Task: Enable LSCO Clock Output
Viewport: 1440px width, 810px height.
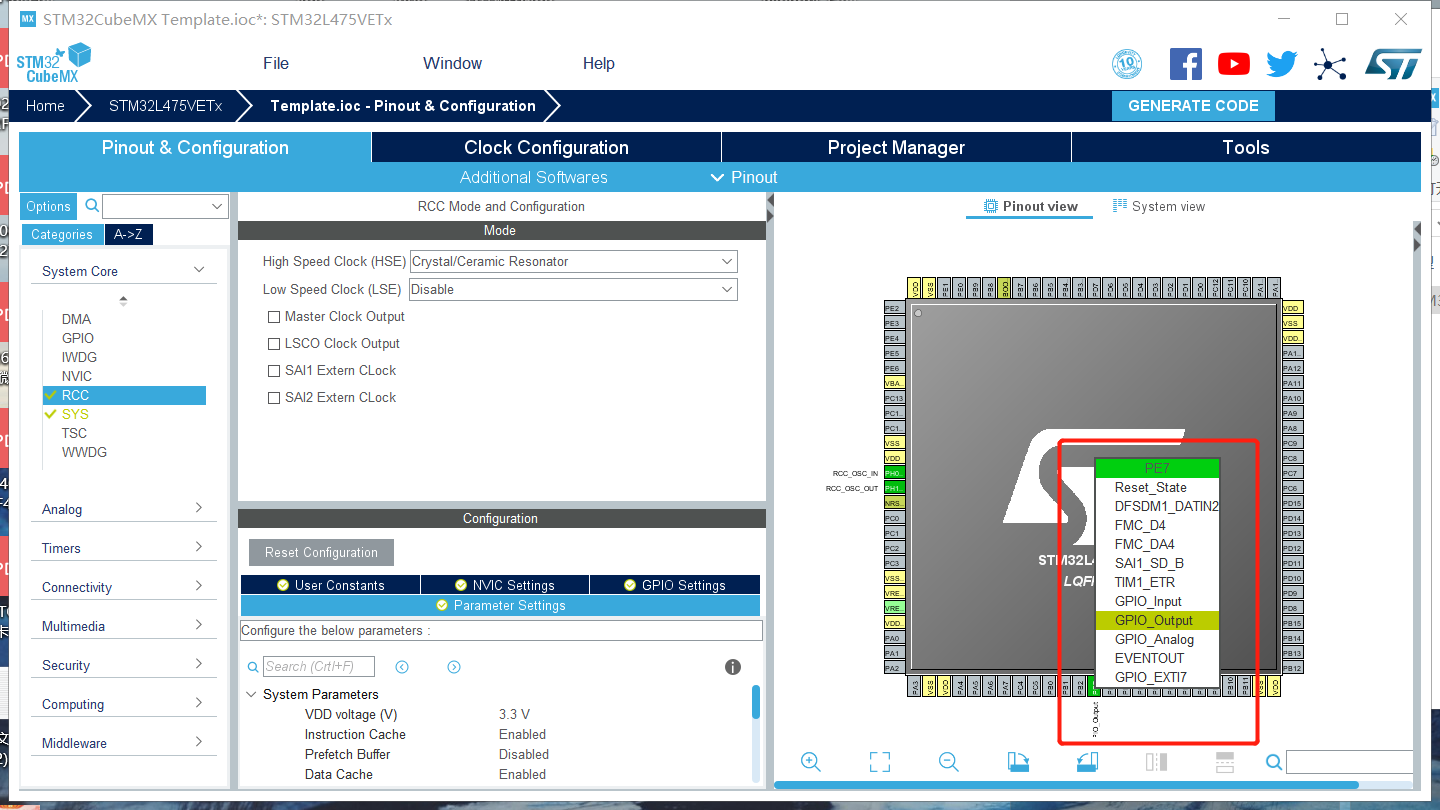Action: pyautogui.click(x=274, y=344)
